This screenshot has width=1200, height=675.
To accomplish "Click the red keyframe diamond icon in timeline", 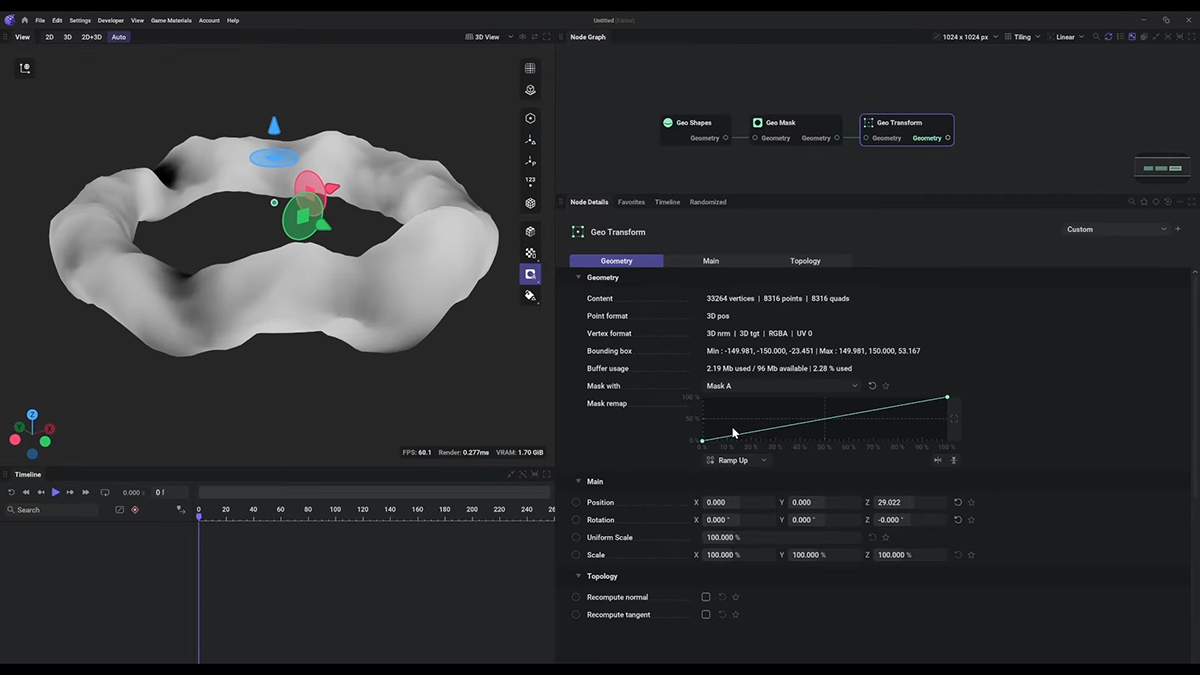I will coord(135,510).
